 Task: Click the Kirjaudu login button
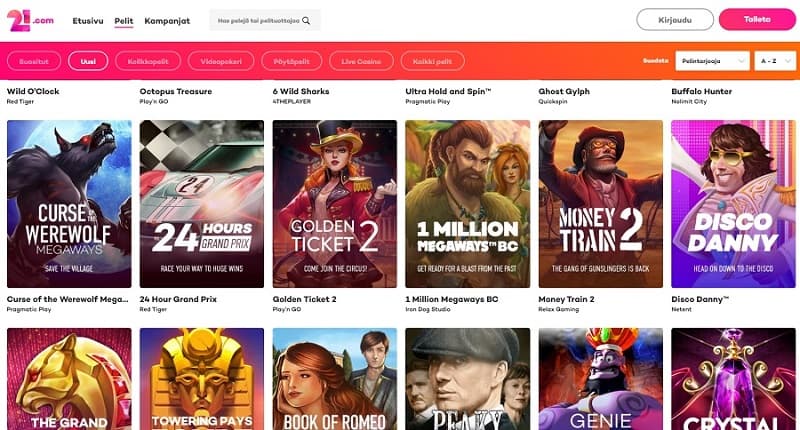tap(675, 20)
